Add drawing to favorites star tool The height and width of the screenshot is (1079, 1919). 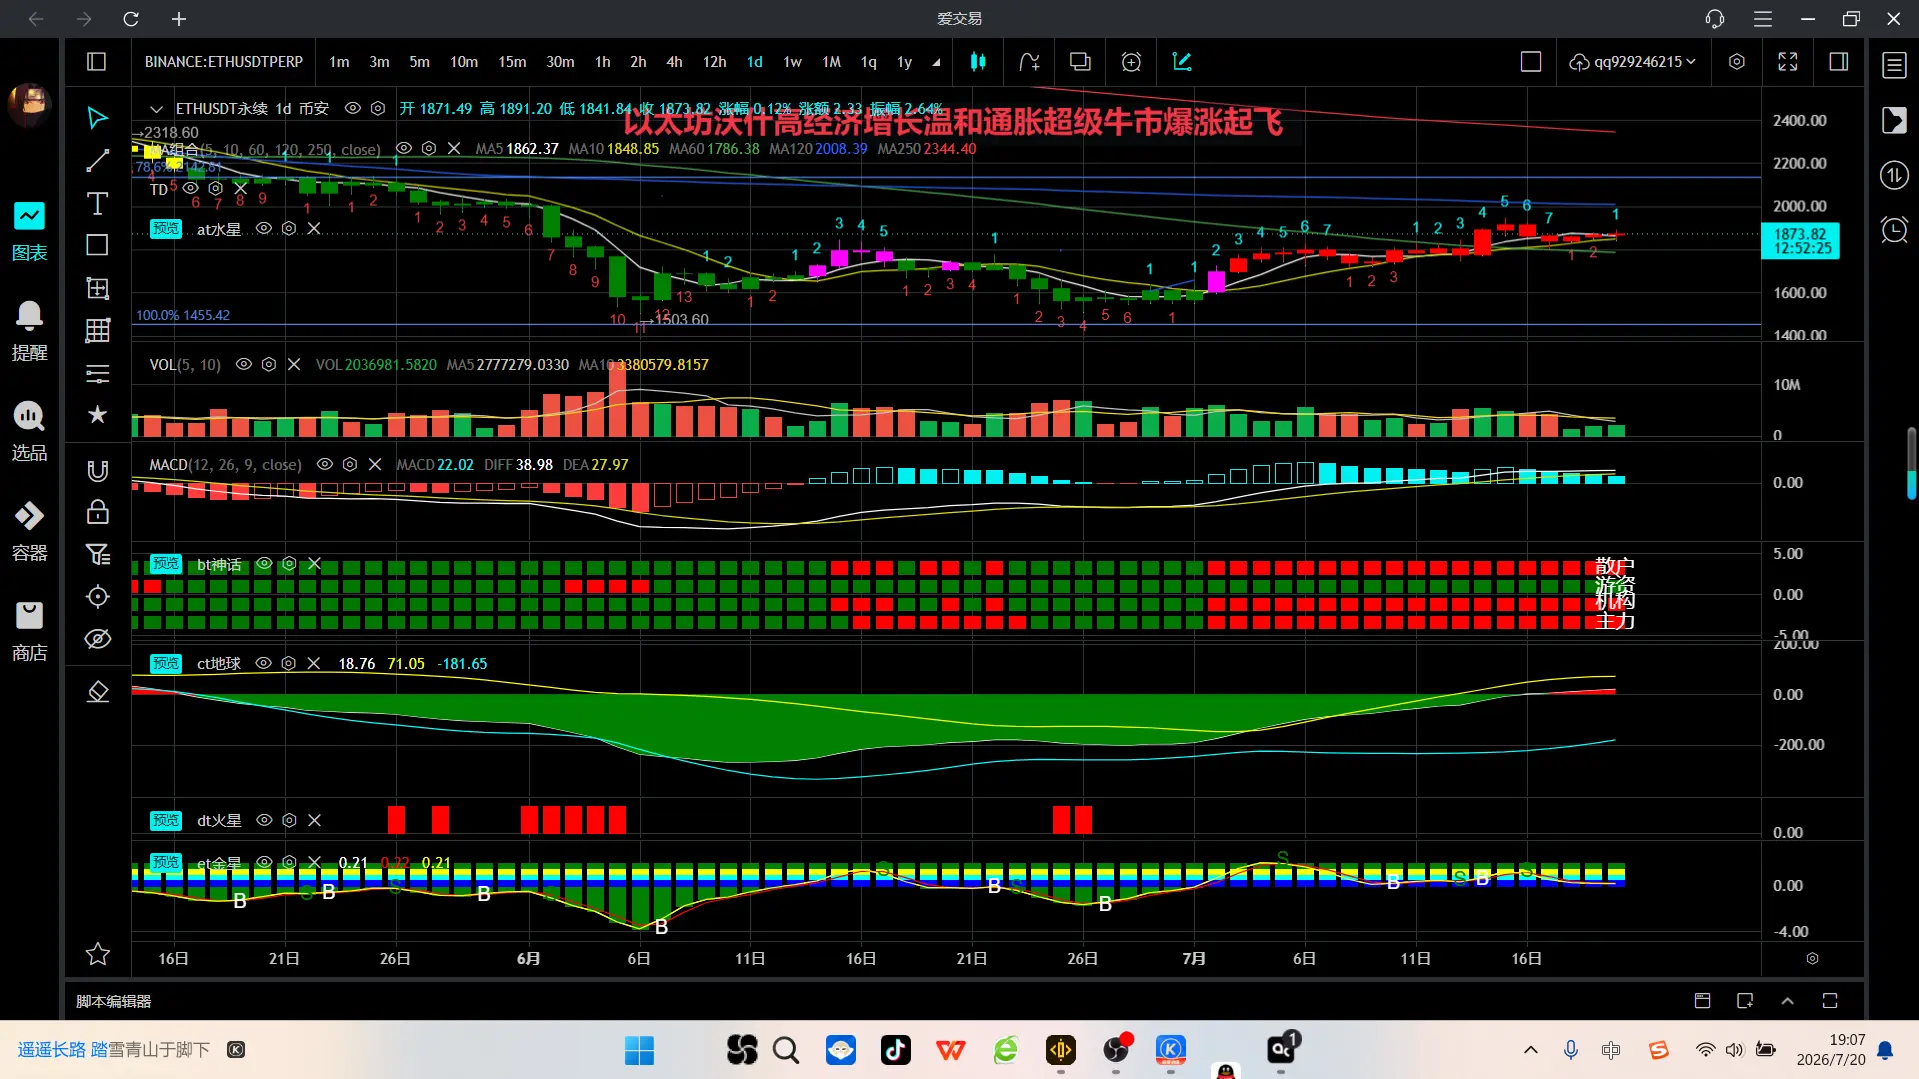point(97,414)
